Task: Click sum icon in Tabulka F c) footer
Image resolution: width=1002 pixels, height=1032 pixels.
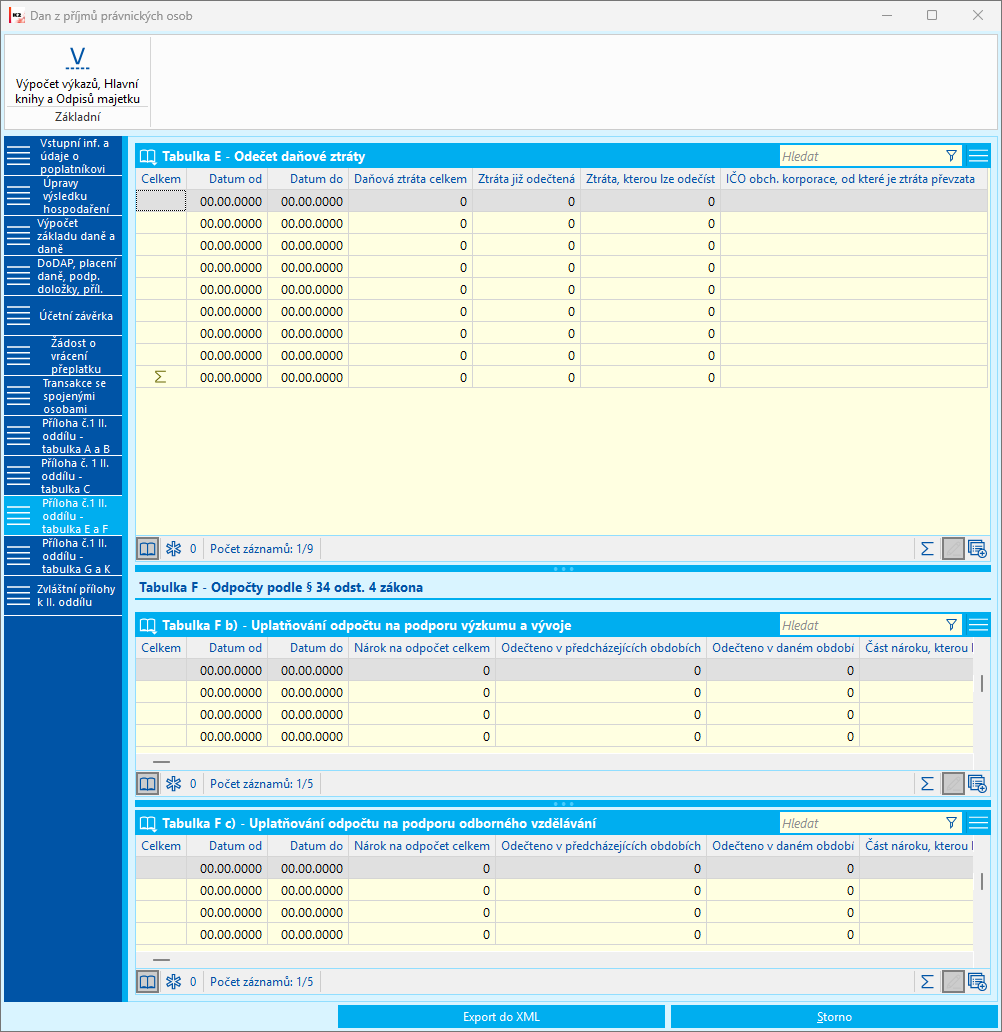Action: (927, 981)
